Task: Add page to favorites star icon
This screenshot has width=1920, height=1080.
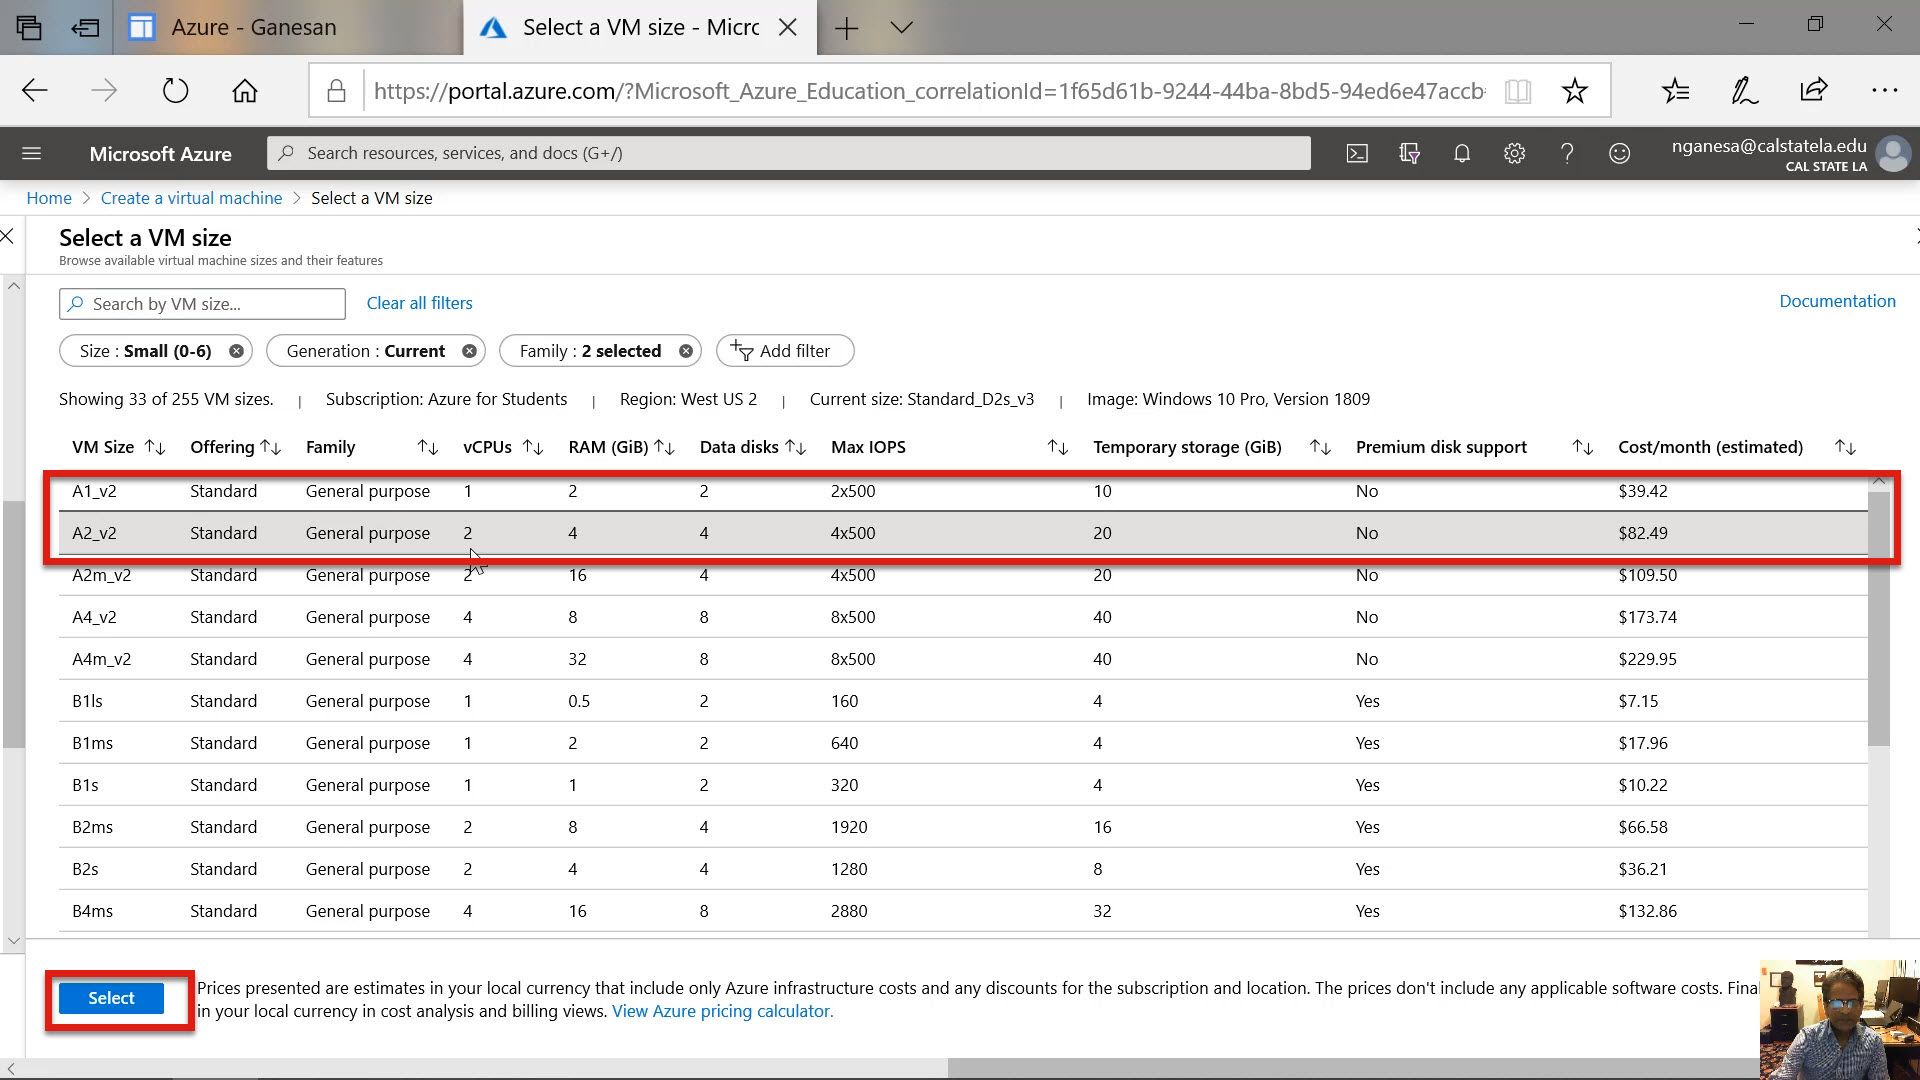Action: coord(1575,91)
